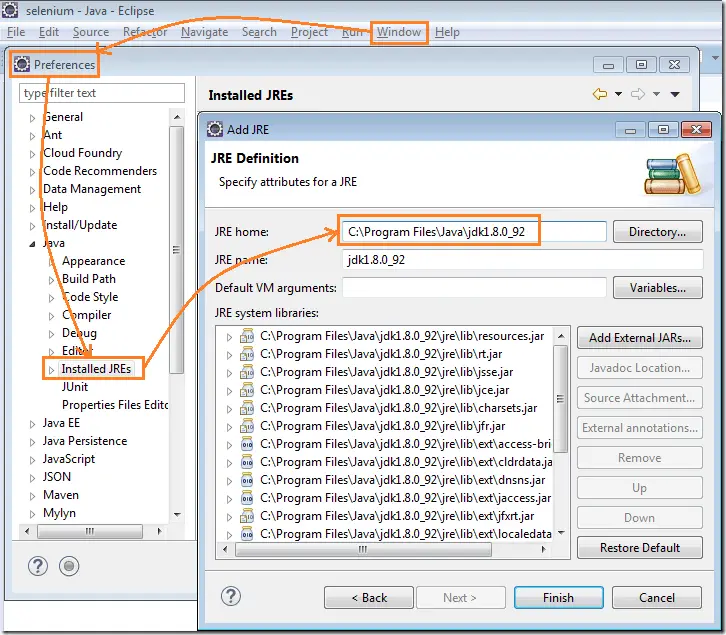Expand the Cloud Foundry preferences node

[x=32, y=154]
